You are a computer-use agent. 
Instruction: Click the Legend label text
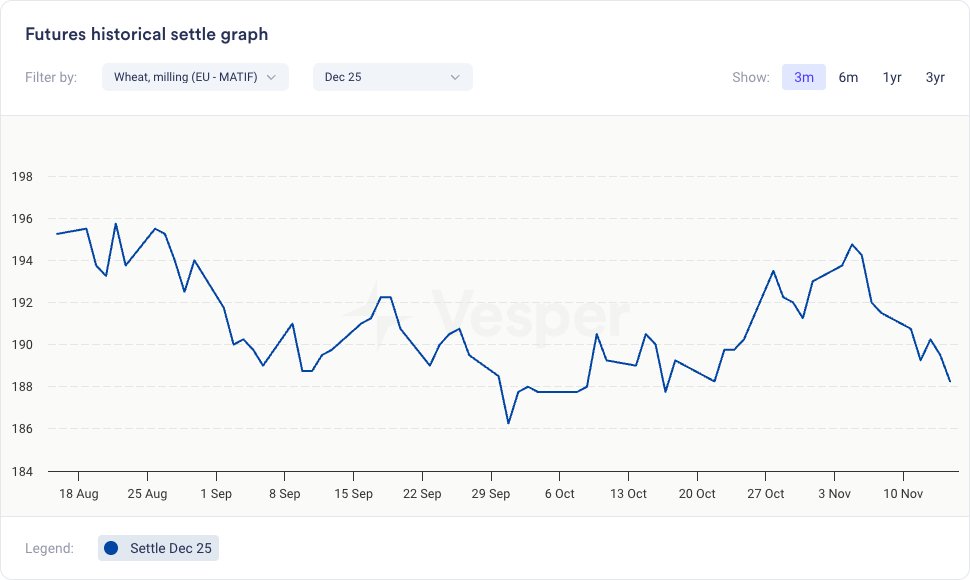point(49,548)
